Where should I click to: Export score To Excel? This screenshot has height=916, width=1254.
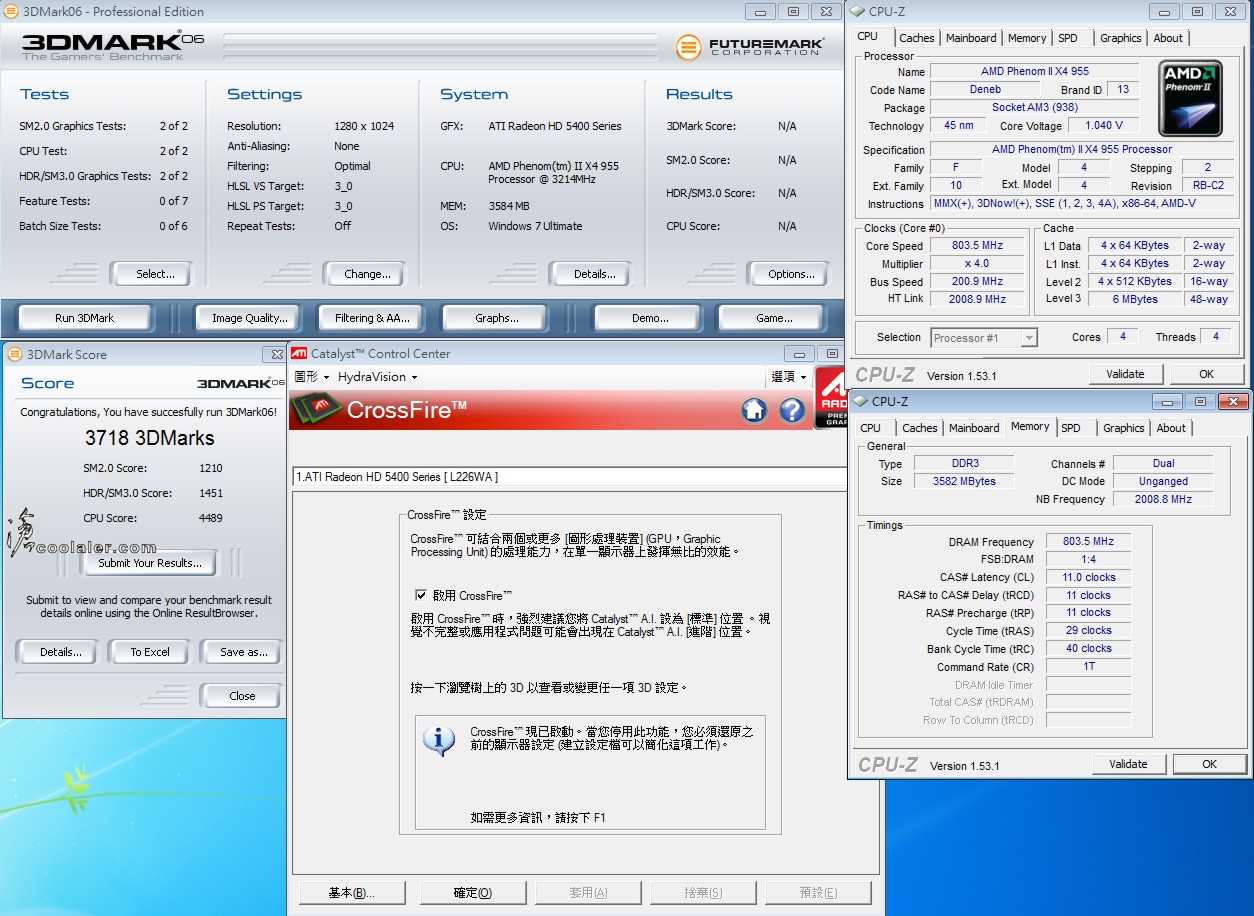pos(150,652)
